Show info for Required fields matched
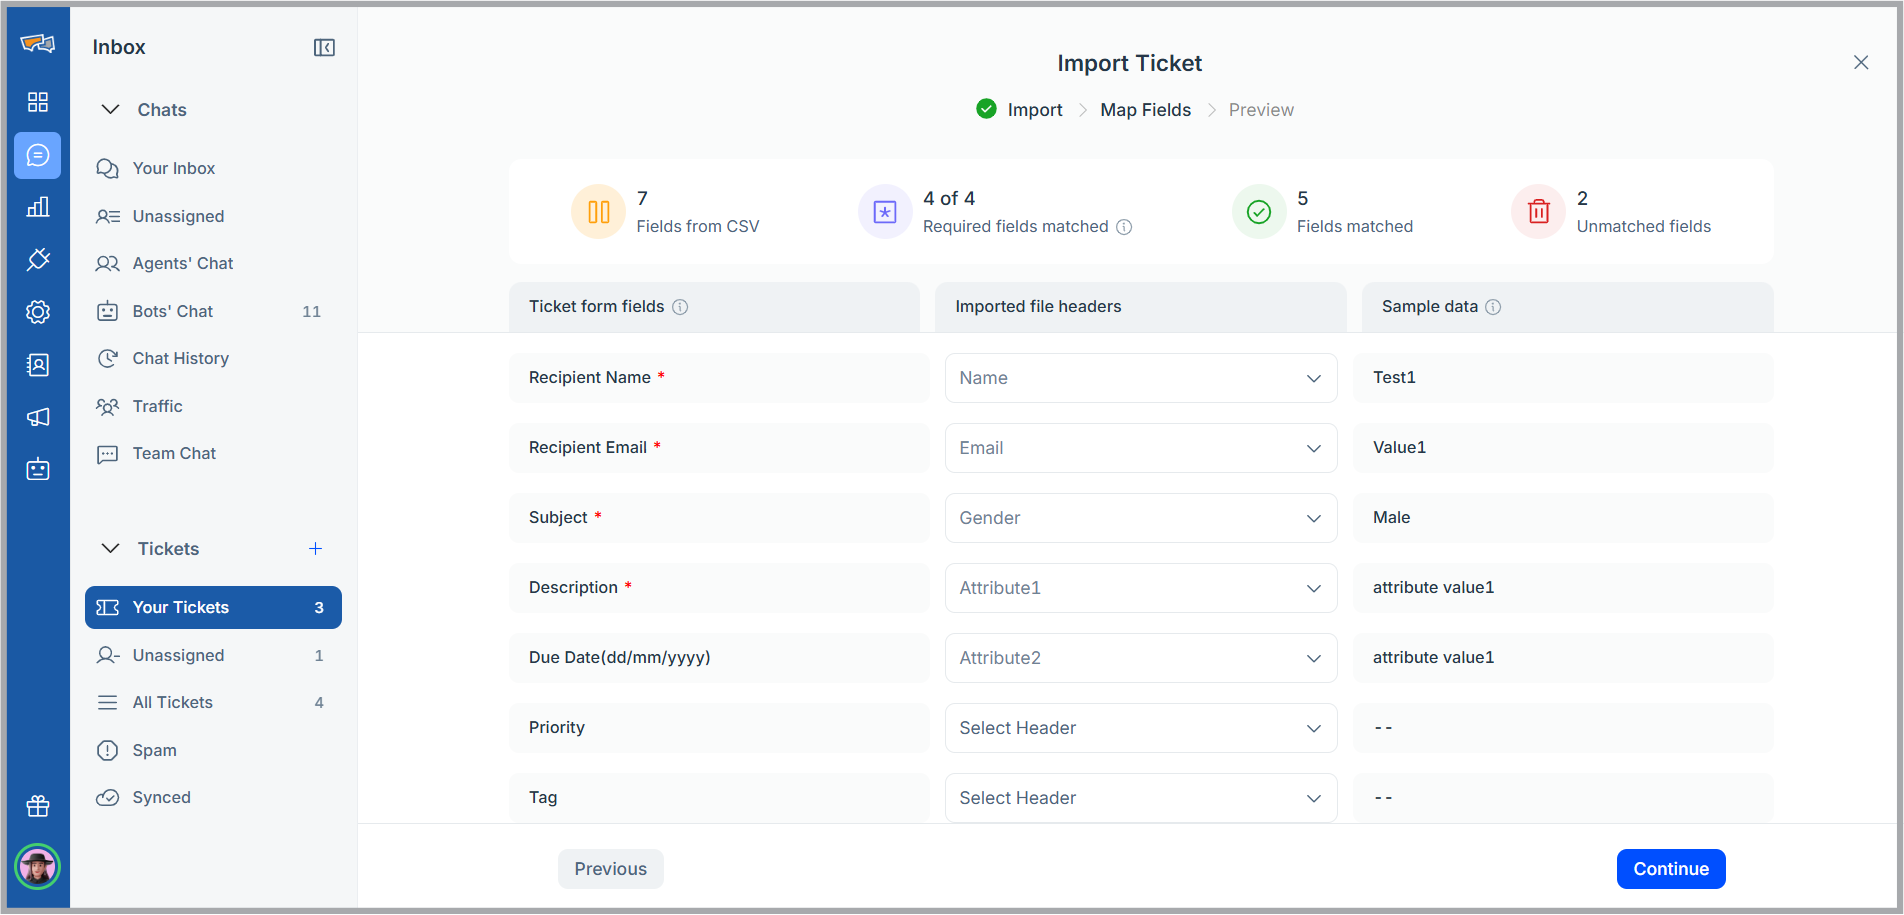Image resolution: width=1904 pixels, height=915 pixels. point(1124,227)
